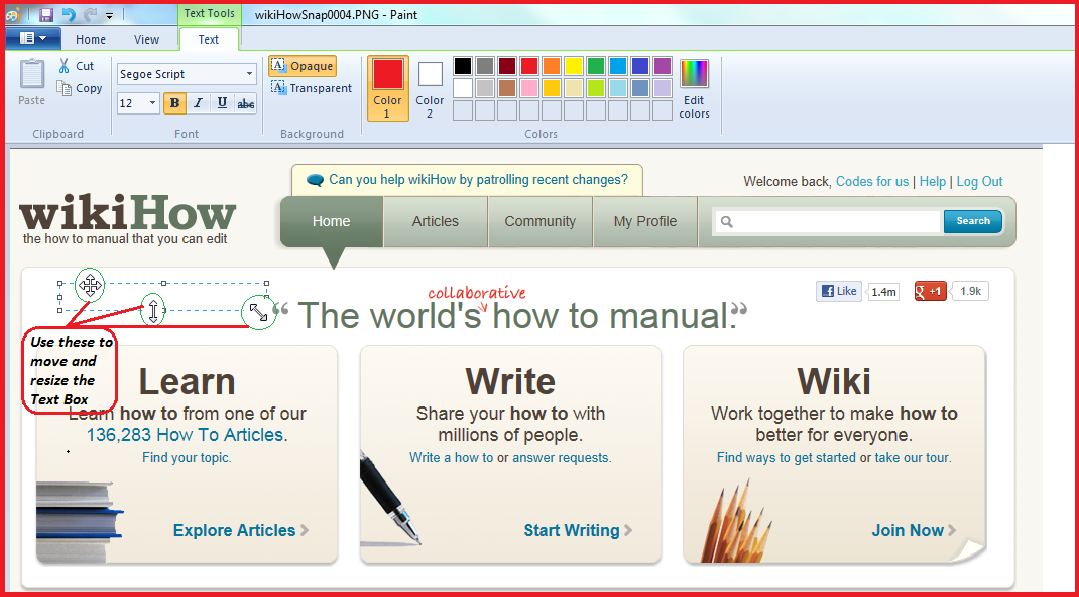
Task: Click the Codes for us link
Action: tap(873, 182)
